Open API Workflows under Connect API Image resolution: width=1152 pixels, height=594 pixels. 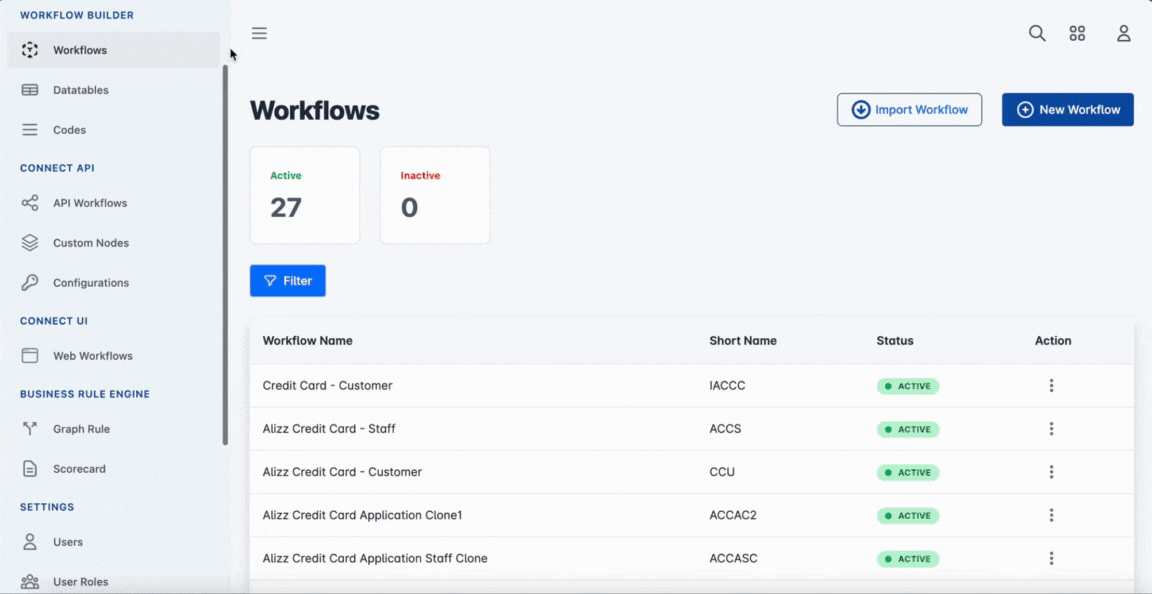click(x=90, y=203)
